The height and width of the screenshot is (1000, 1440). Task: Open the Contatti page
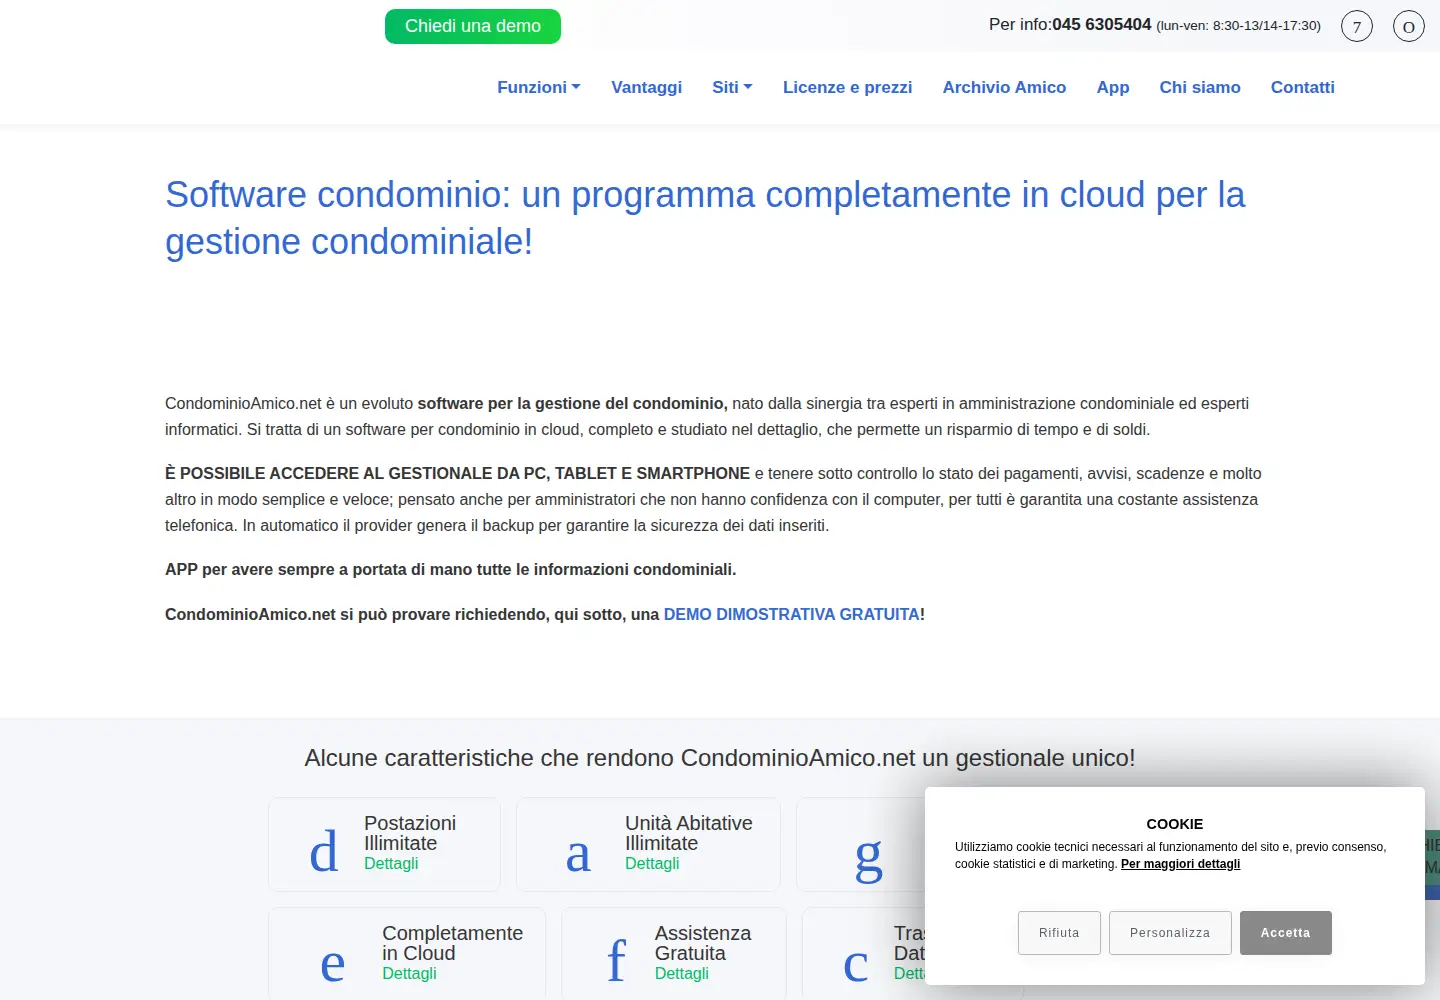tap(1303, 87)
